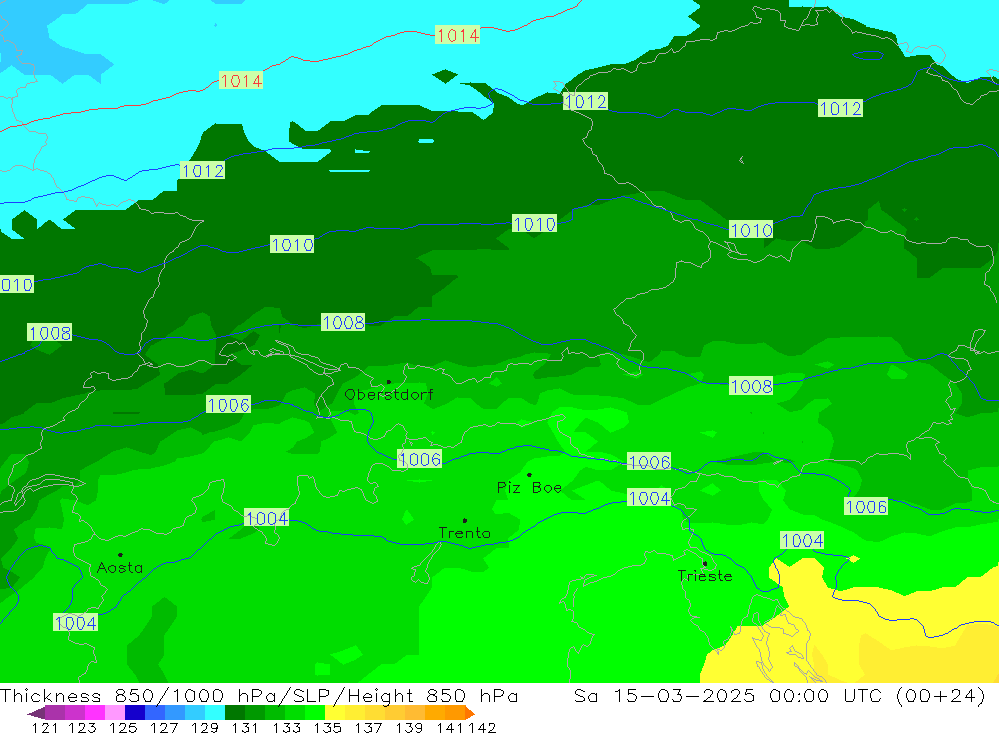Click the legend value 139
This screenshot has width=1000, height=733.
pyautogui.click(x=409, y=727)
